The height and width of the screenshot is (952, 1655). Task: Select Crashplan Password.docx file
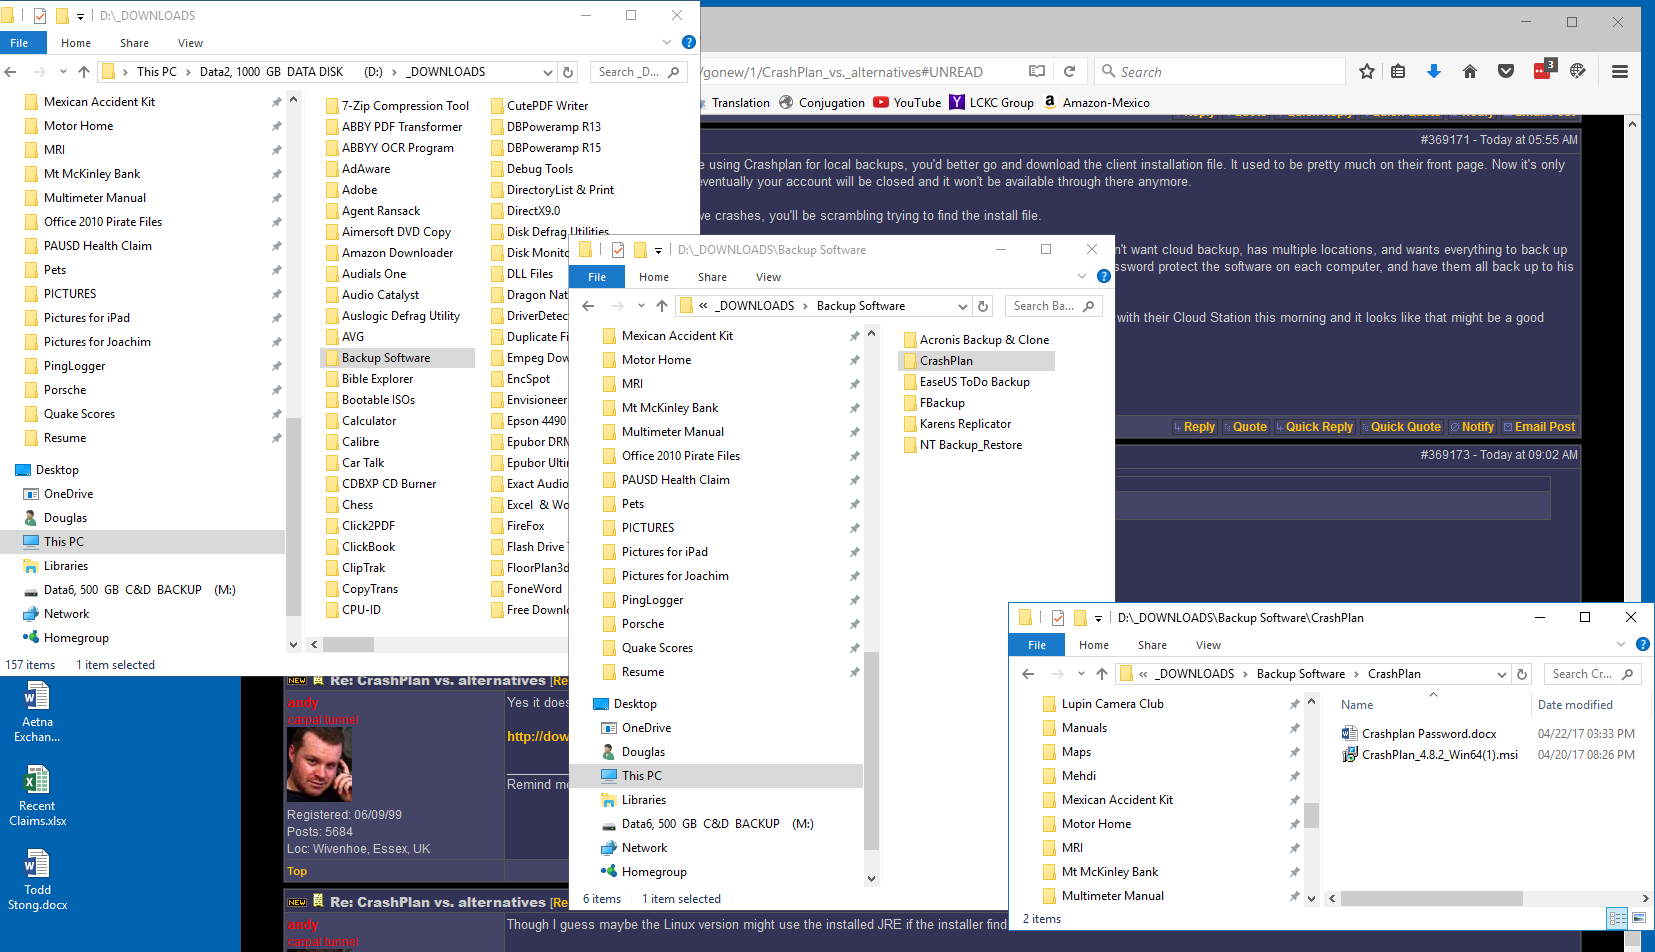coord(1419,734)
